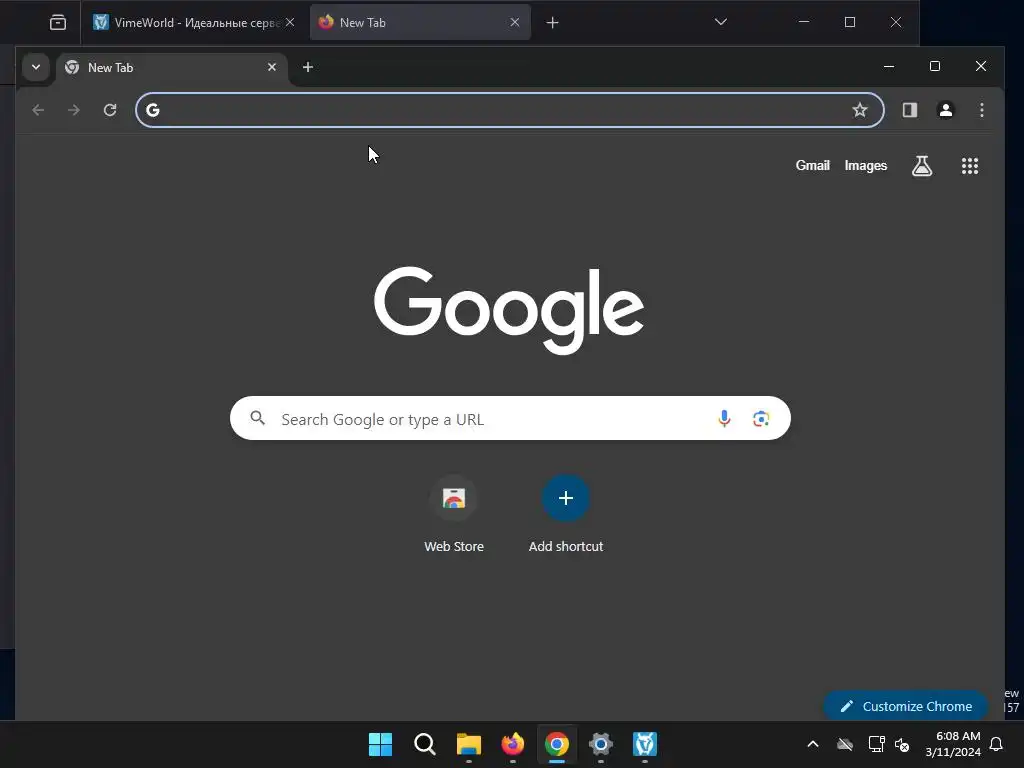
Task: Focus the Search Google or type a URL box
Action: 510,418
